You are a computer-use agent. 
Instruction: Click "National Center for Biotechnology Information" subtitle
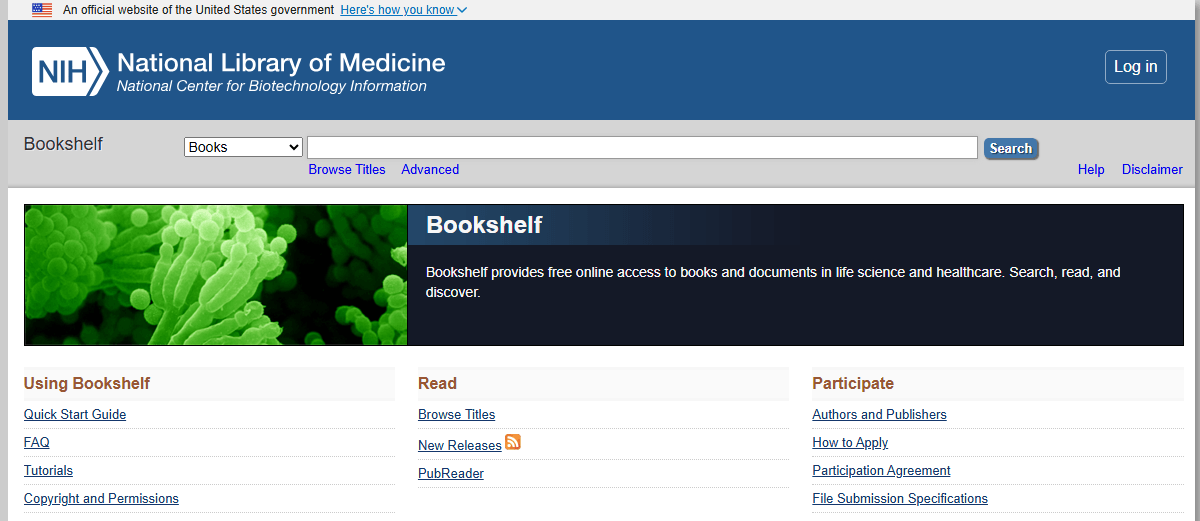tap(272, 87)
